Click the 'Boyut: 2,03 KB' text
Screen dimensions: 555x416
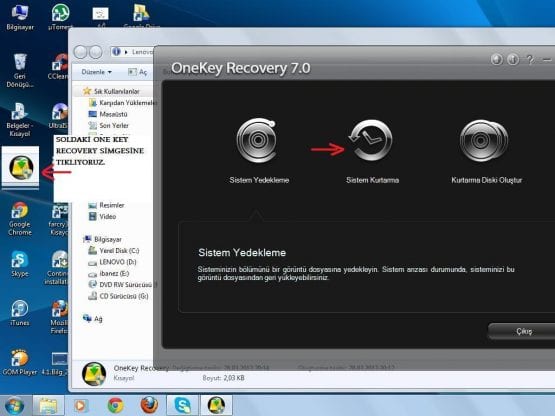tap(223, 378)
